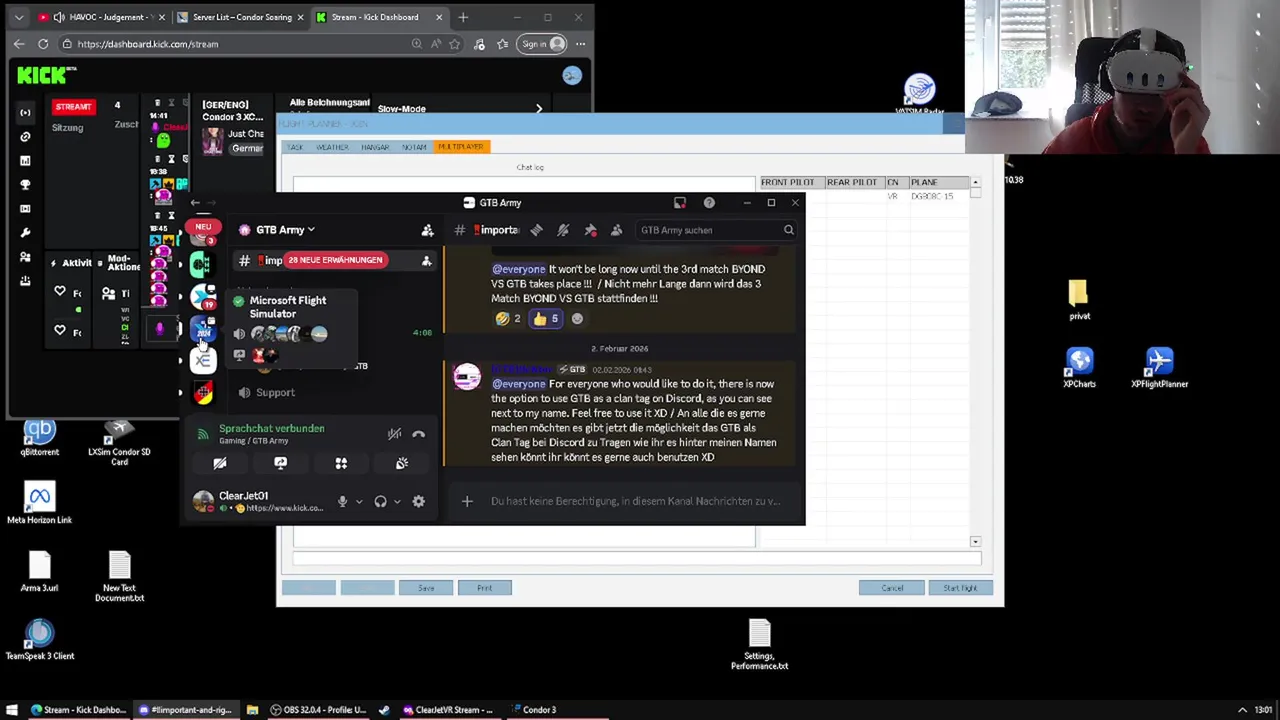Add page to browser favorites star
Image resolution: width=1280 pixels, height=720 pixels.
tap(455, 44)
